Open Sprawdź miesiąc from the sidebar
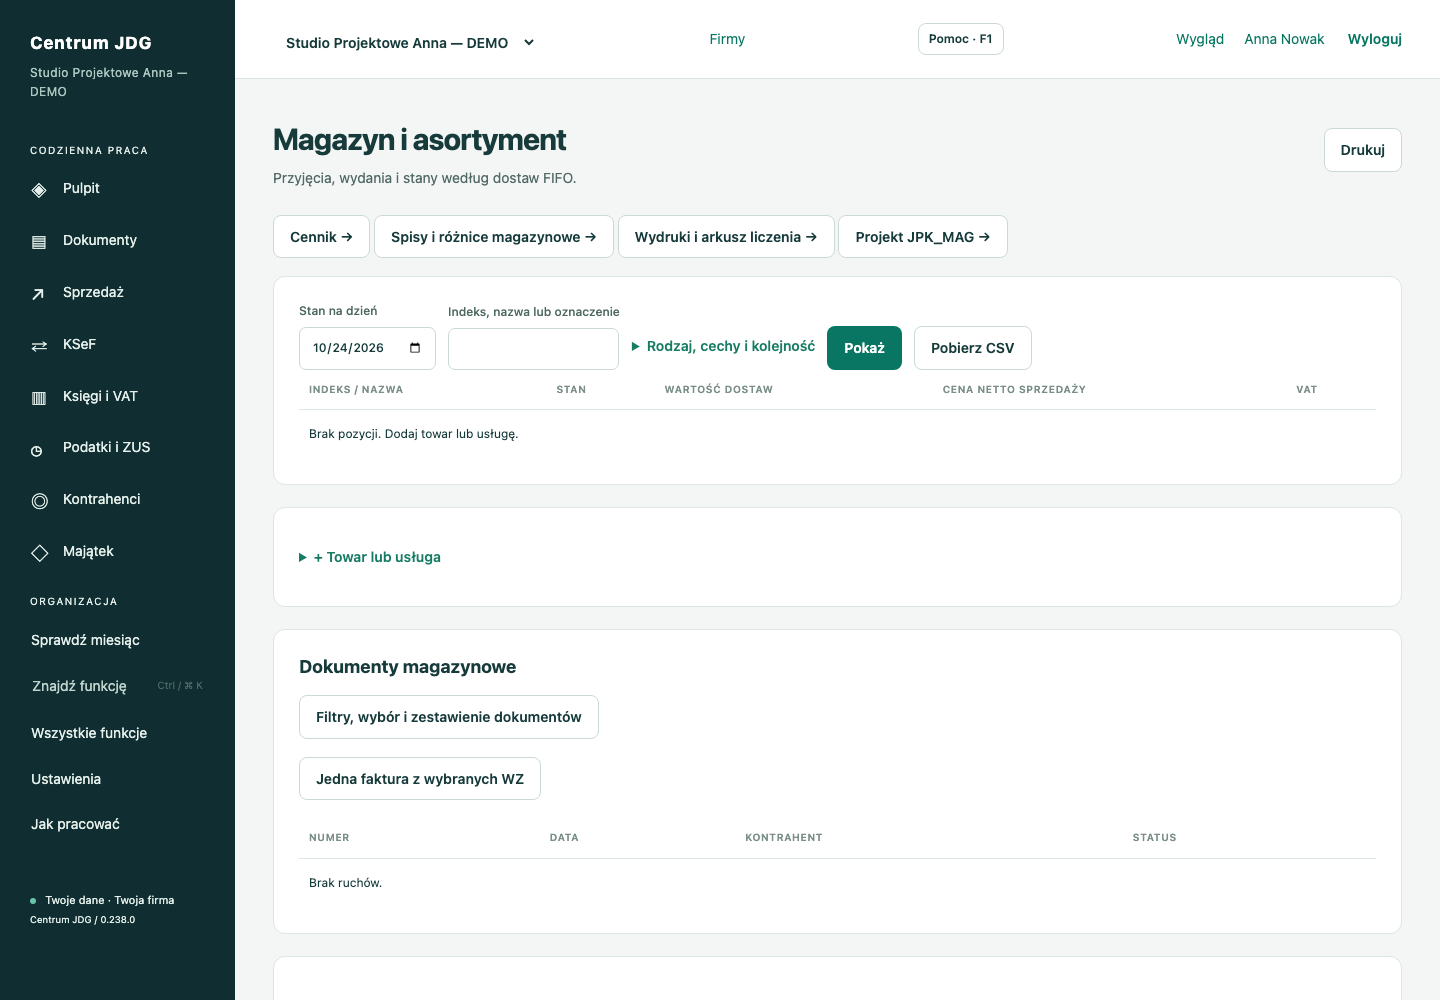This screenshot has height=1000, width=1440. coord(85,640)
